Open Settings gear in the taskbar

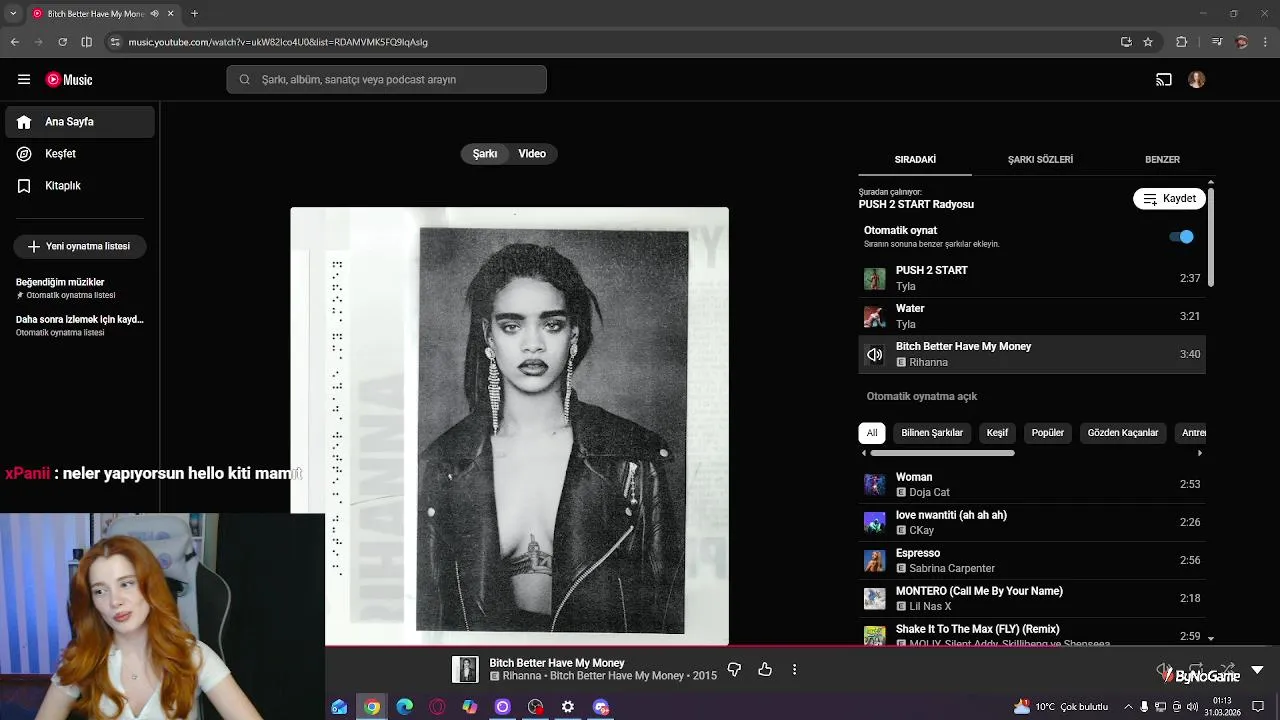pos(568,707)
